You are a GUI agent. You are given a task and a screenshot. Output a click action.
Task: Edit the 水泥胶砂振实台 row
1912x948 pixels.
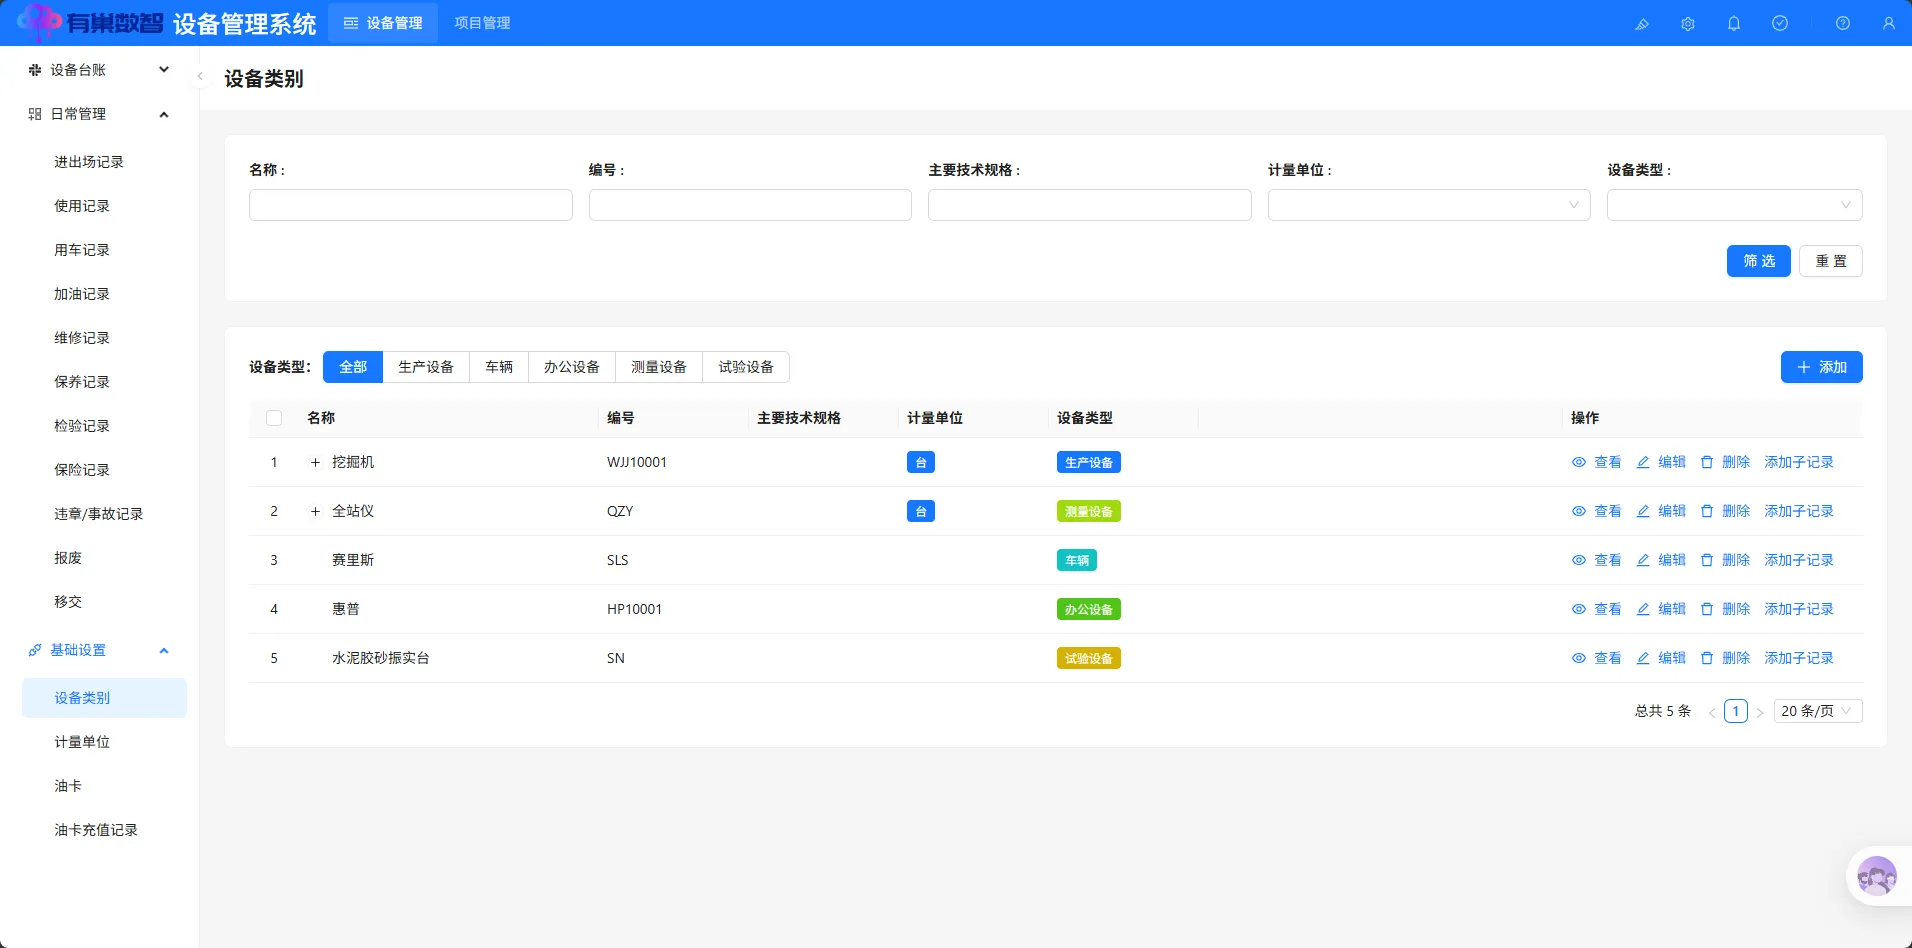pos(1661,658)
